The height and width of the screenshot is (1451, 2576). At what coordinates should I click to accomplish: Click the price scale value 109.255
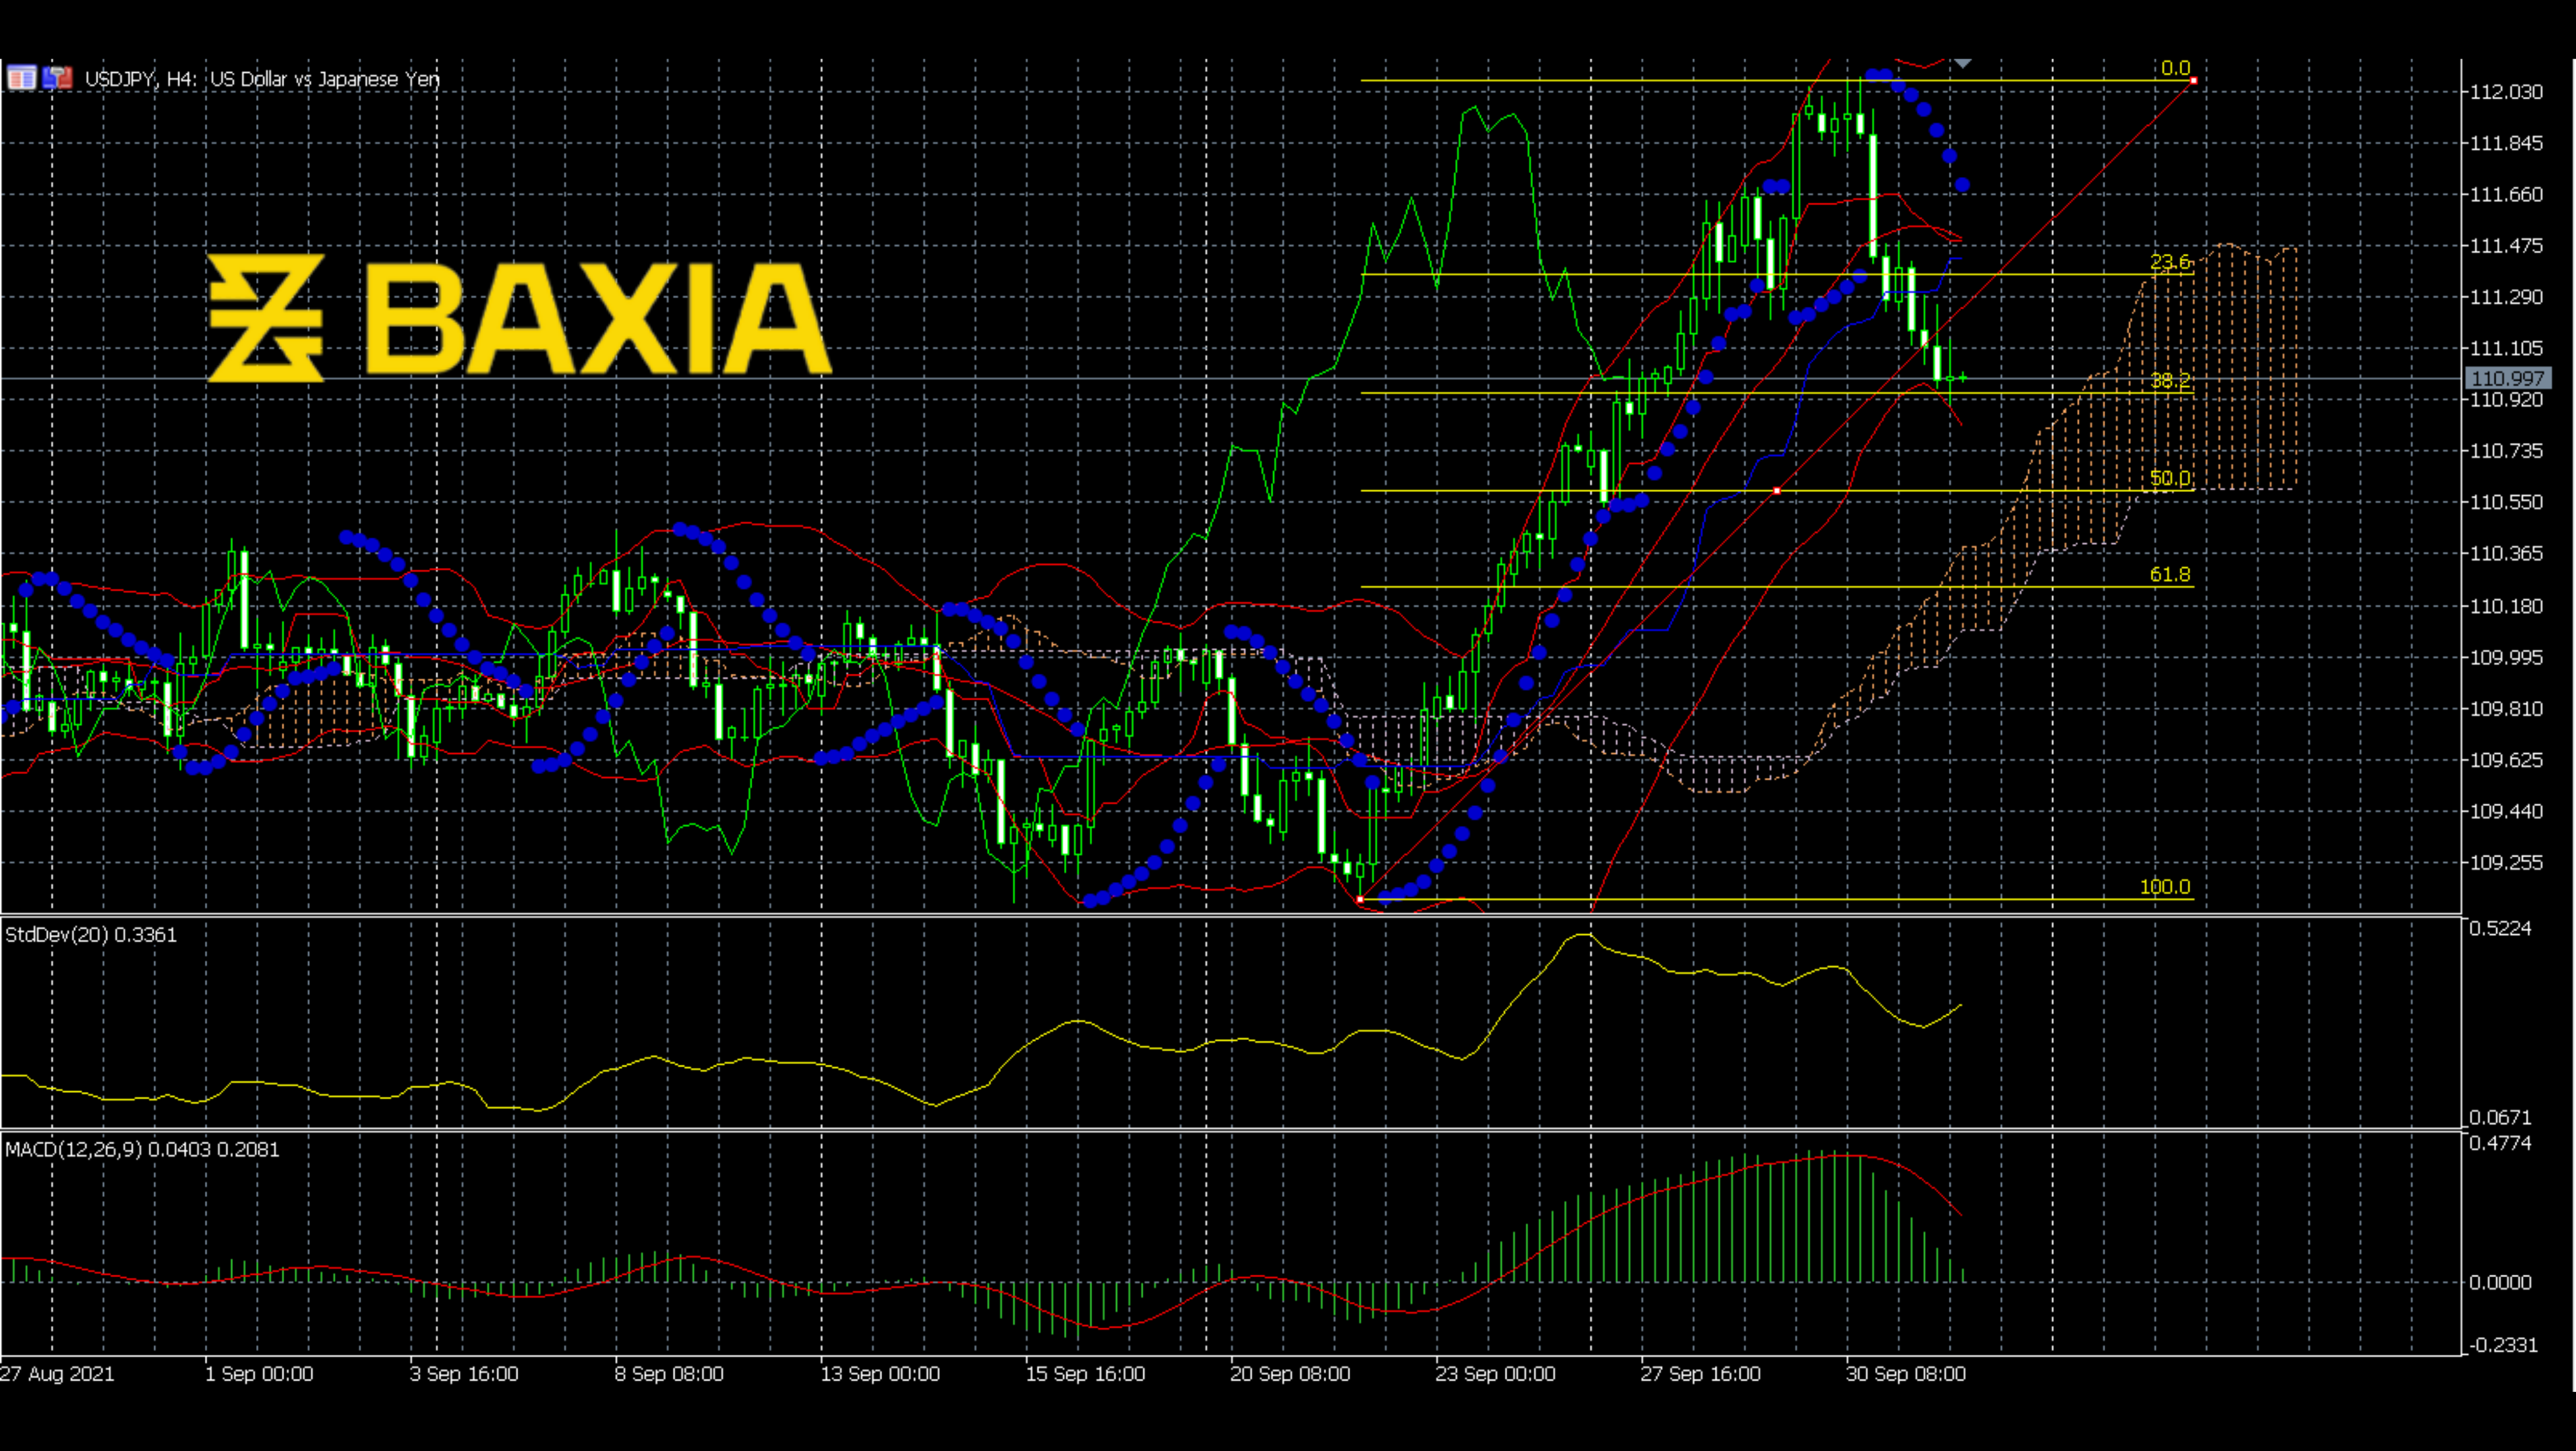point(2506,863)
